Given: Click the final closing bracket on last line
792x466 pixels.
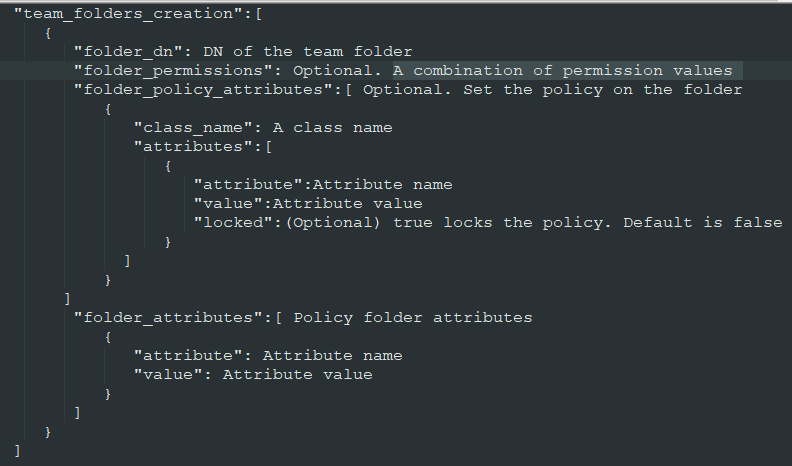Looking at the screenshot, I should (x=18, y=451).
